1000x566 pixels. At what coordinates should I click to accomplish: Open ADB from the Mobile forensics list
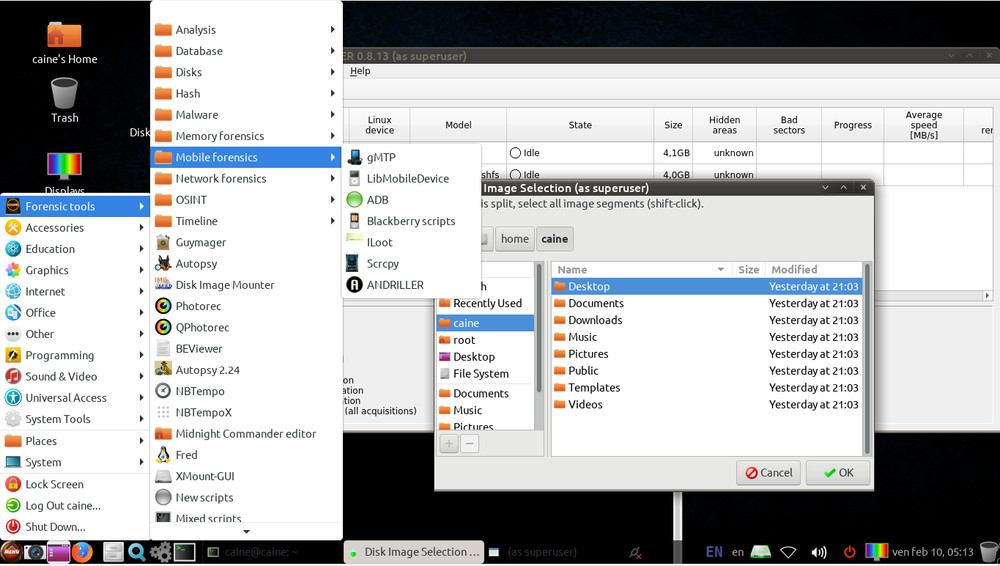coord(377,200)
